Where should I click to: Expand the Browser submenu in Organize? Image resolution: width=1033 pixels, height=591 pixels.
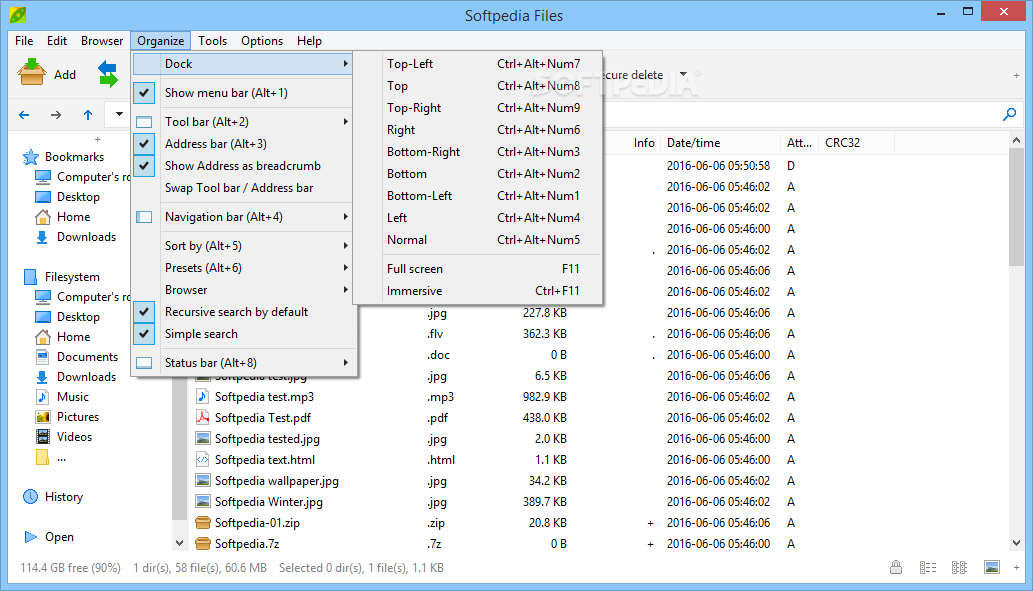point(244,290)
